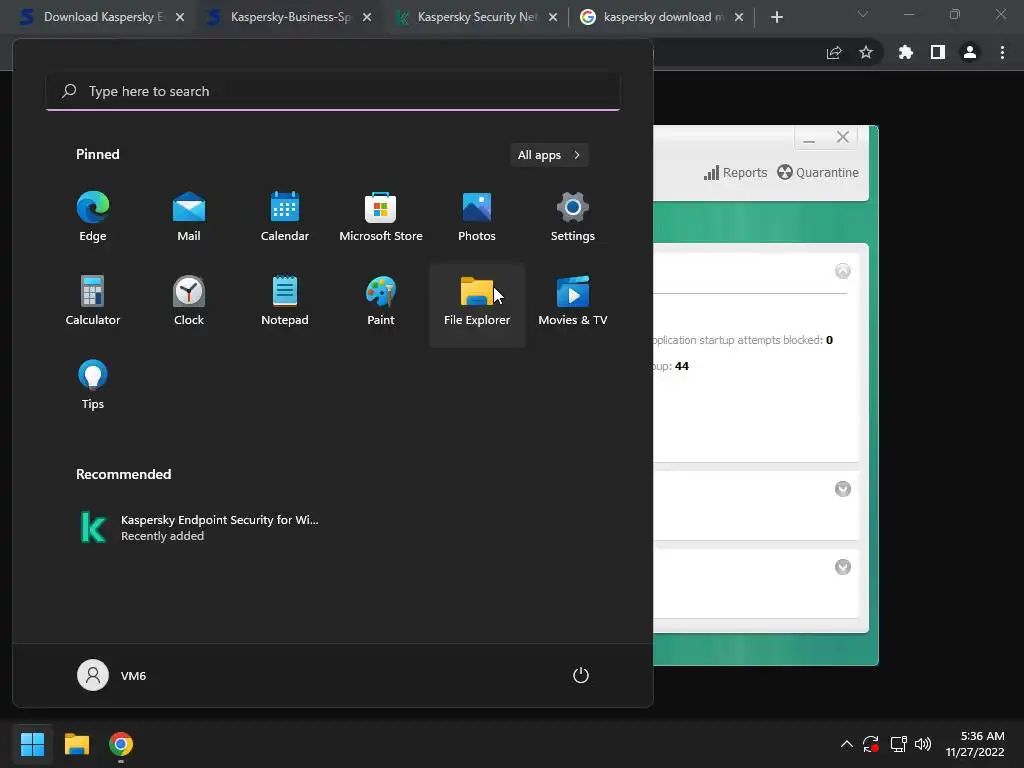Switch to Kaspersky Security Net tab
This screenshot has width=1024, height=768.
point(473,17)
